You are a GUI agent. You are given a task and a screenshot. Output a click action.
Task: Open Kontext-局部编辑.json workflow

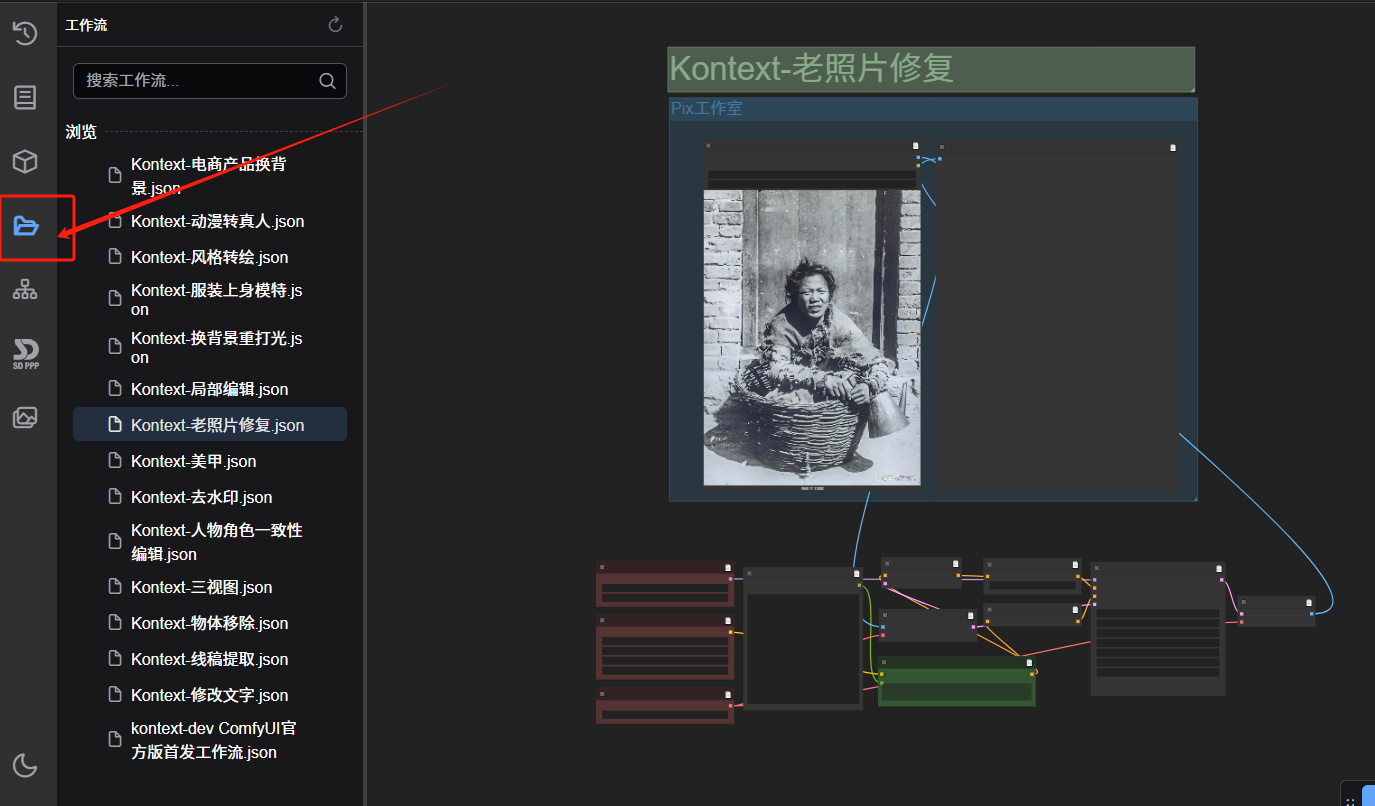(x=210, y=389)
